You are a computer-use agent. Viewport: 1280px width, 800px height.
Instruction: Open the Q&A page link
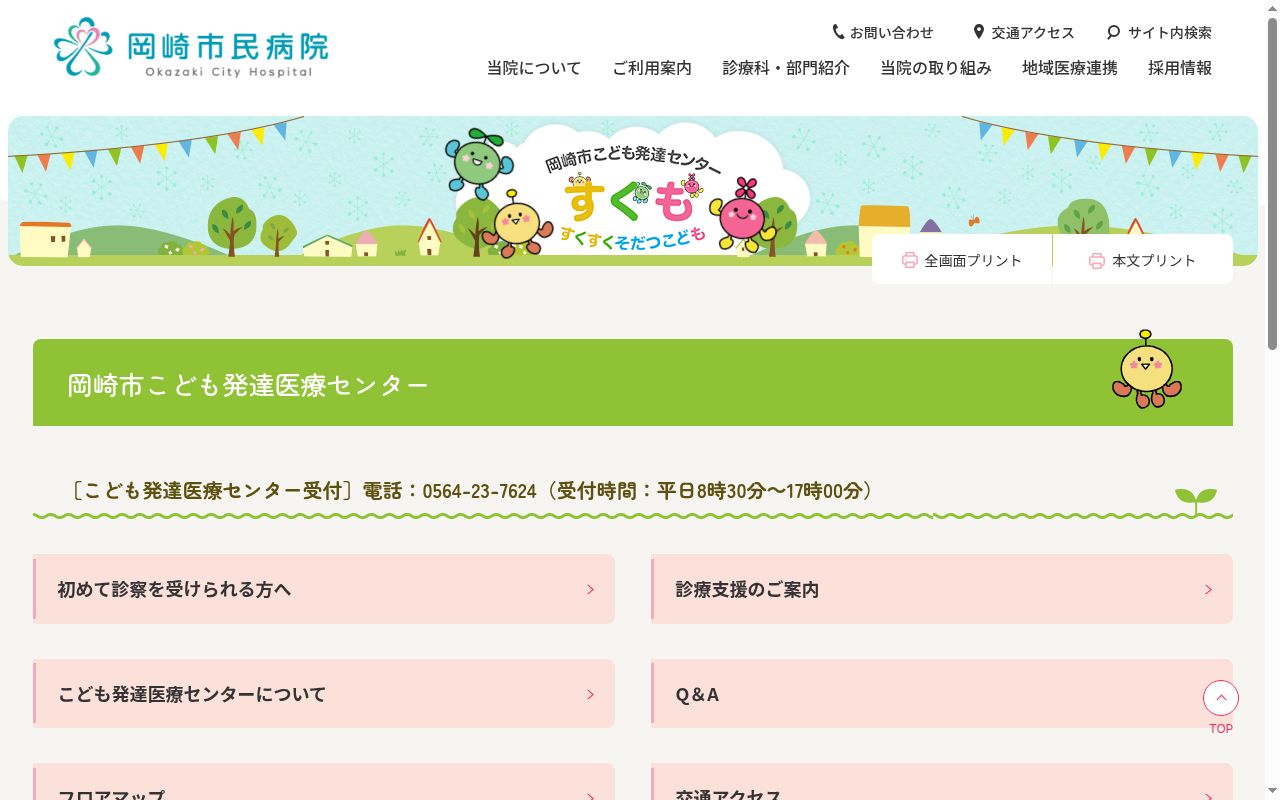[942, 694]
